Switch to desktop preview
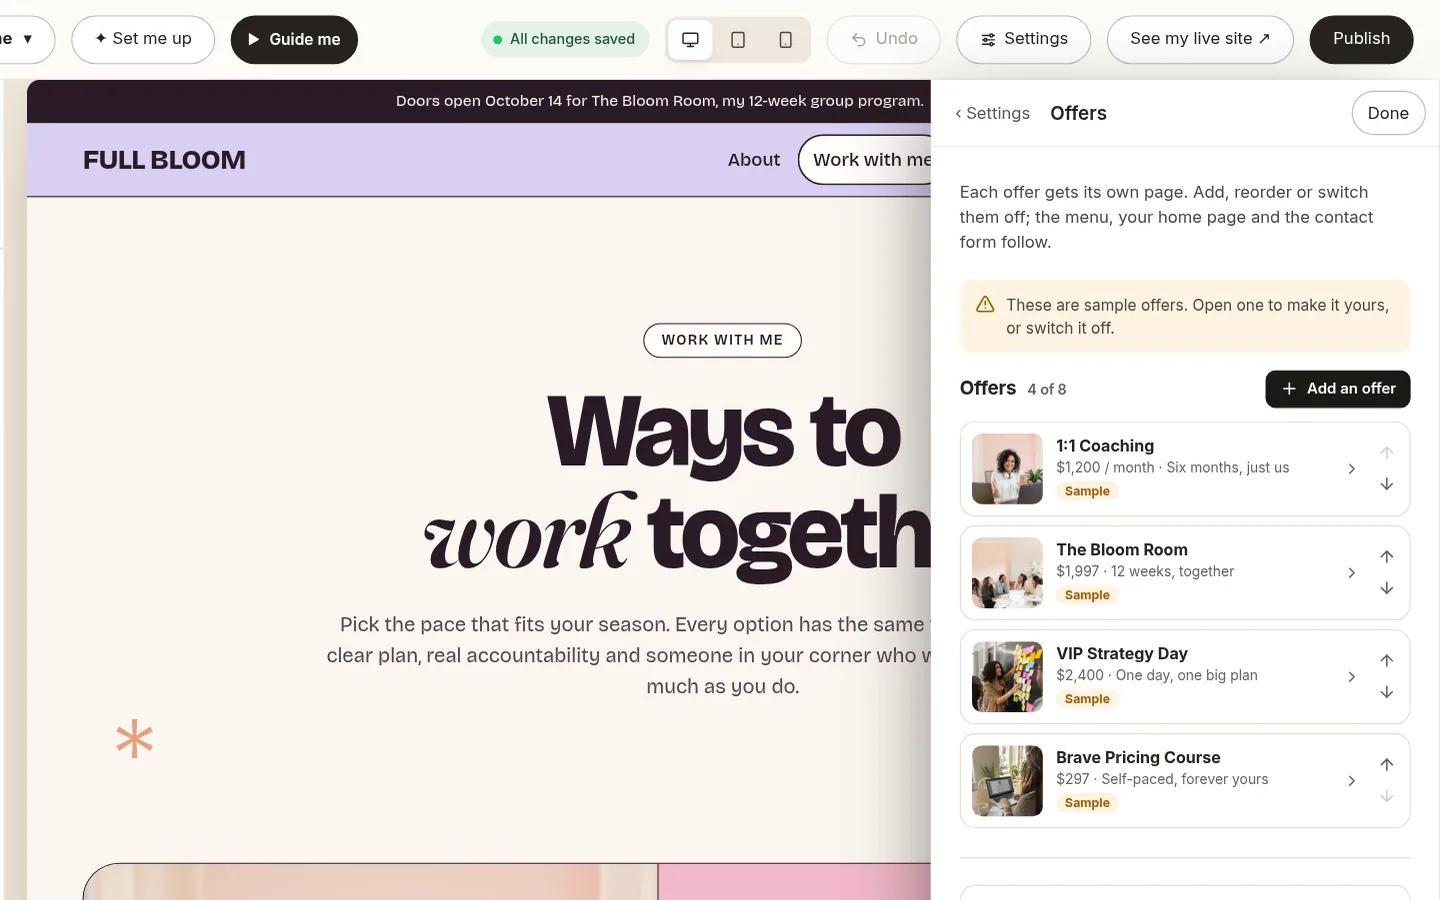1440x900 pixels. point(690,40)
